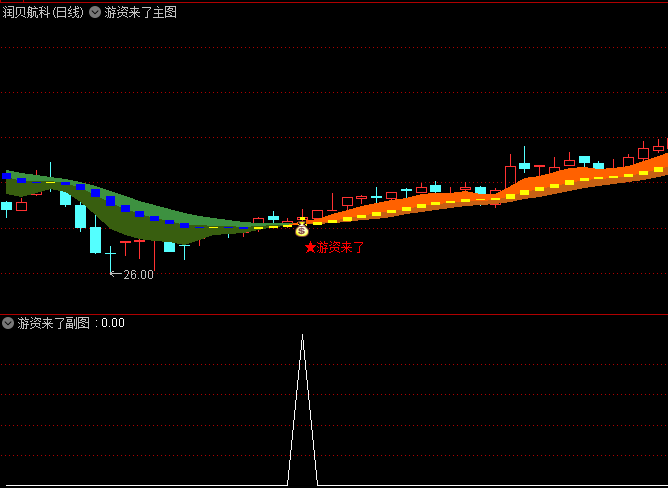Click the 游资来了副图 : 0.00 indicator label
668x488 pixels.
(71, 323)
